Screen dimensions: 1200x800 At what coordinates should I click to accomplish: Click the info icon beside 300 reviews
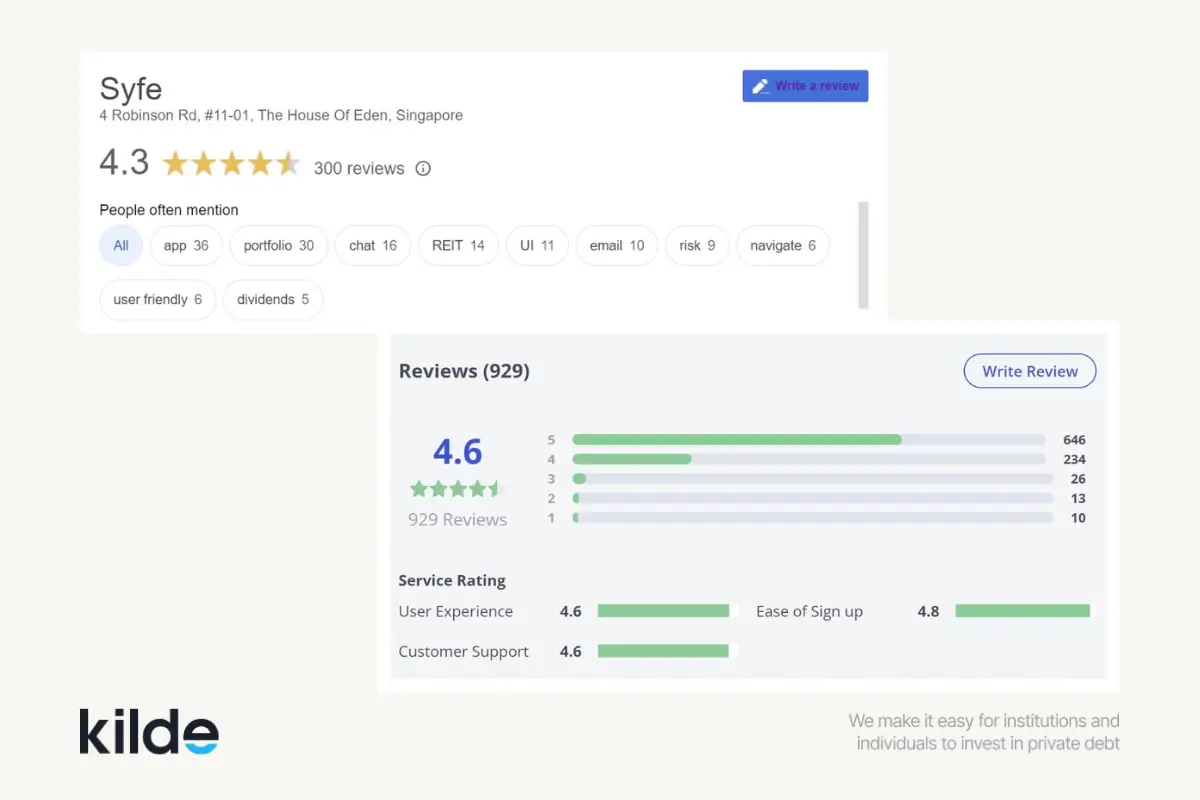tap(422, 168)
